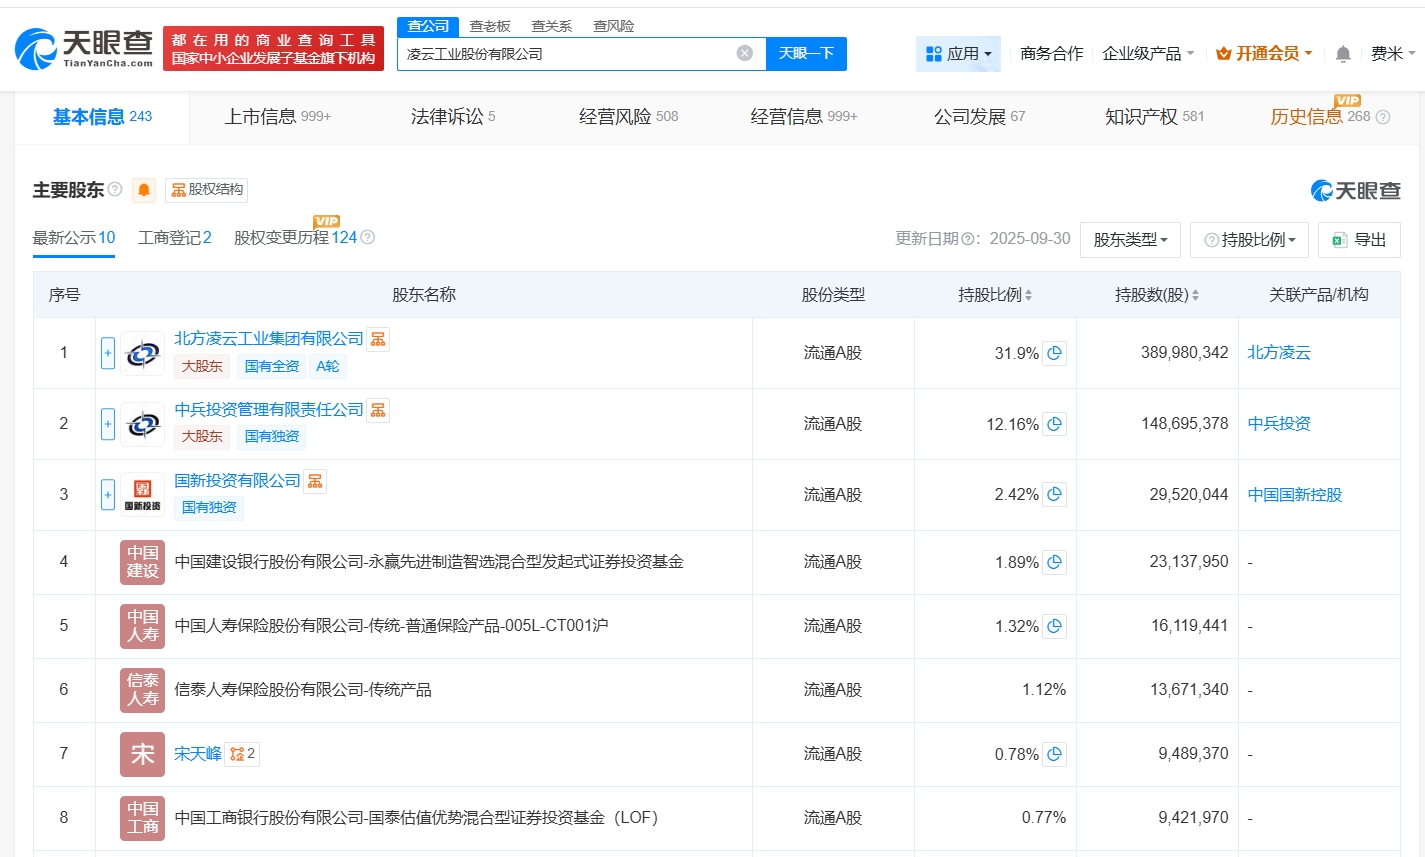Clear the search box using the × icon
The image size is (1425, 857).
tap(743, 53)
